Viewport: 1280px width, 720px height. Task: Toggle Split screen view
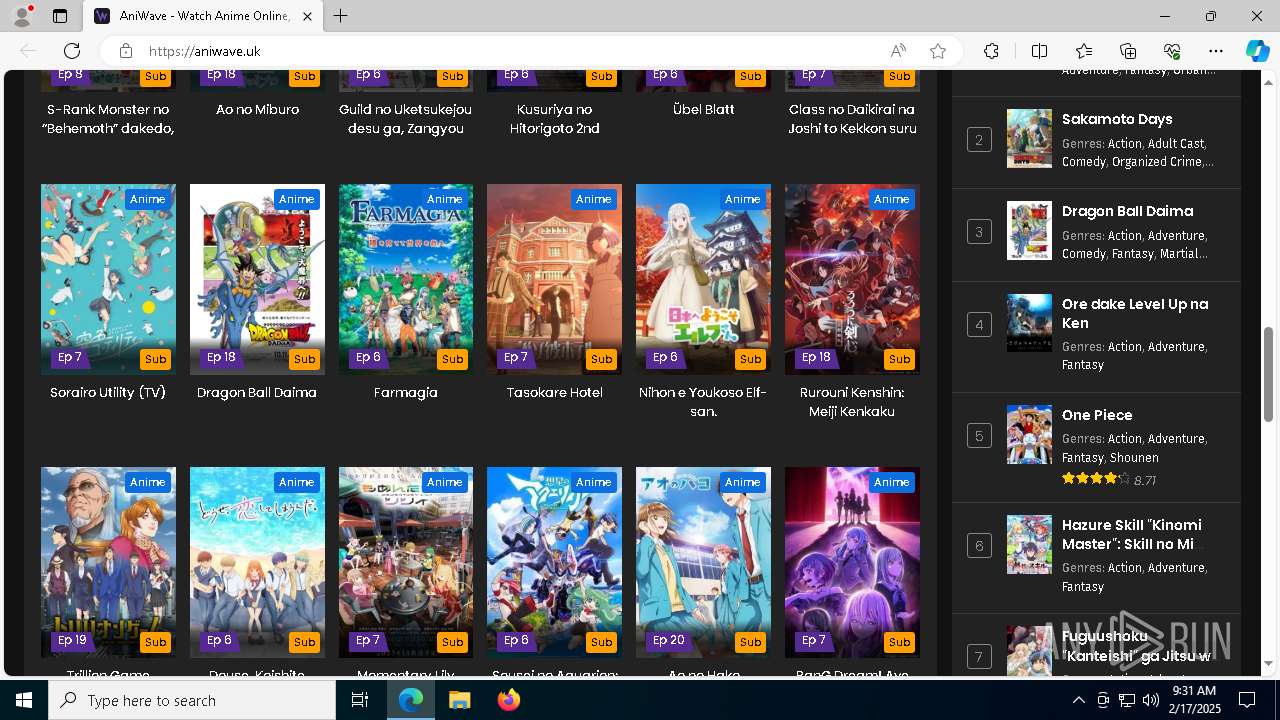[x=1039, y=51]
